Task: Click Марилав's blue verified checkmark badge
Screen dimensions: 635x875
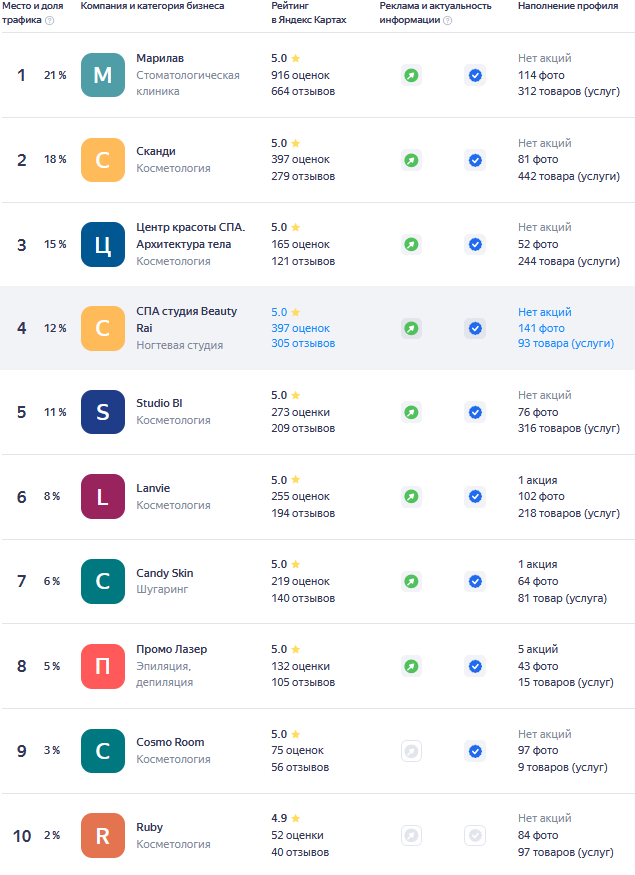Action: coord(475,75)
